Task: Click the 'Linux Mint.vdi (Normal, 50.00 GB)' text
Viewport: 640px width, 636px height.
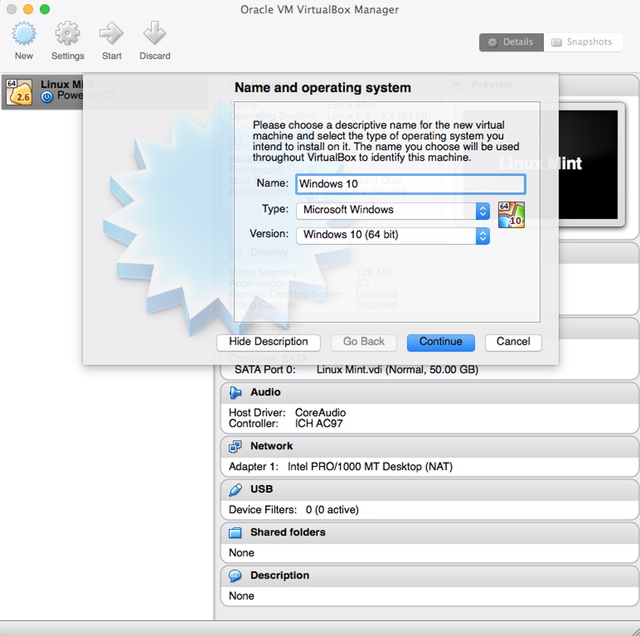Action: pyautogui.click(x=397, y=370)
